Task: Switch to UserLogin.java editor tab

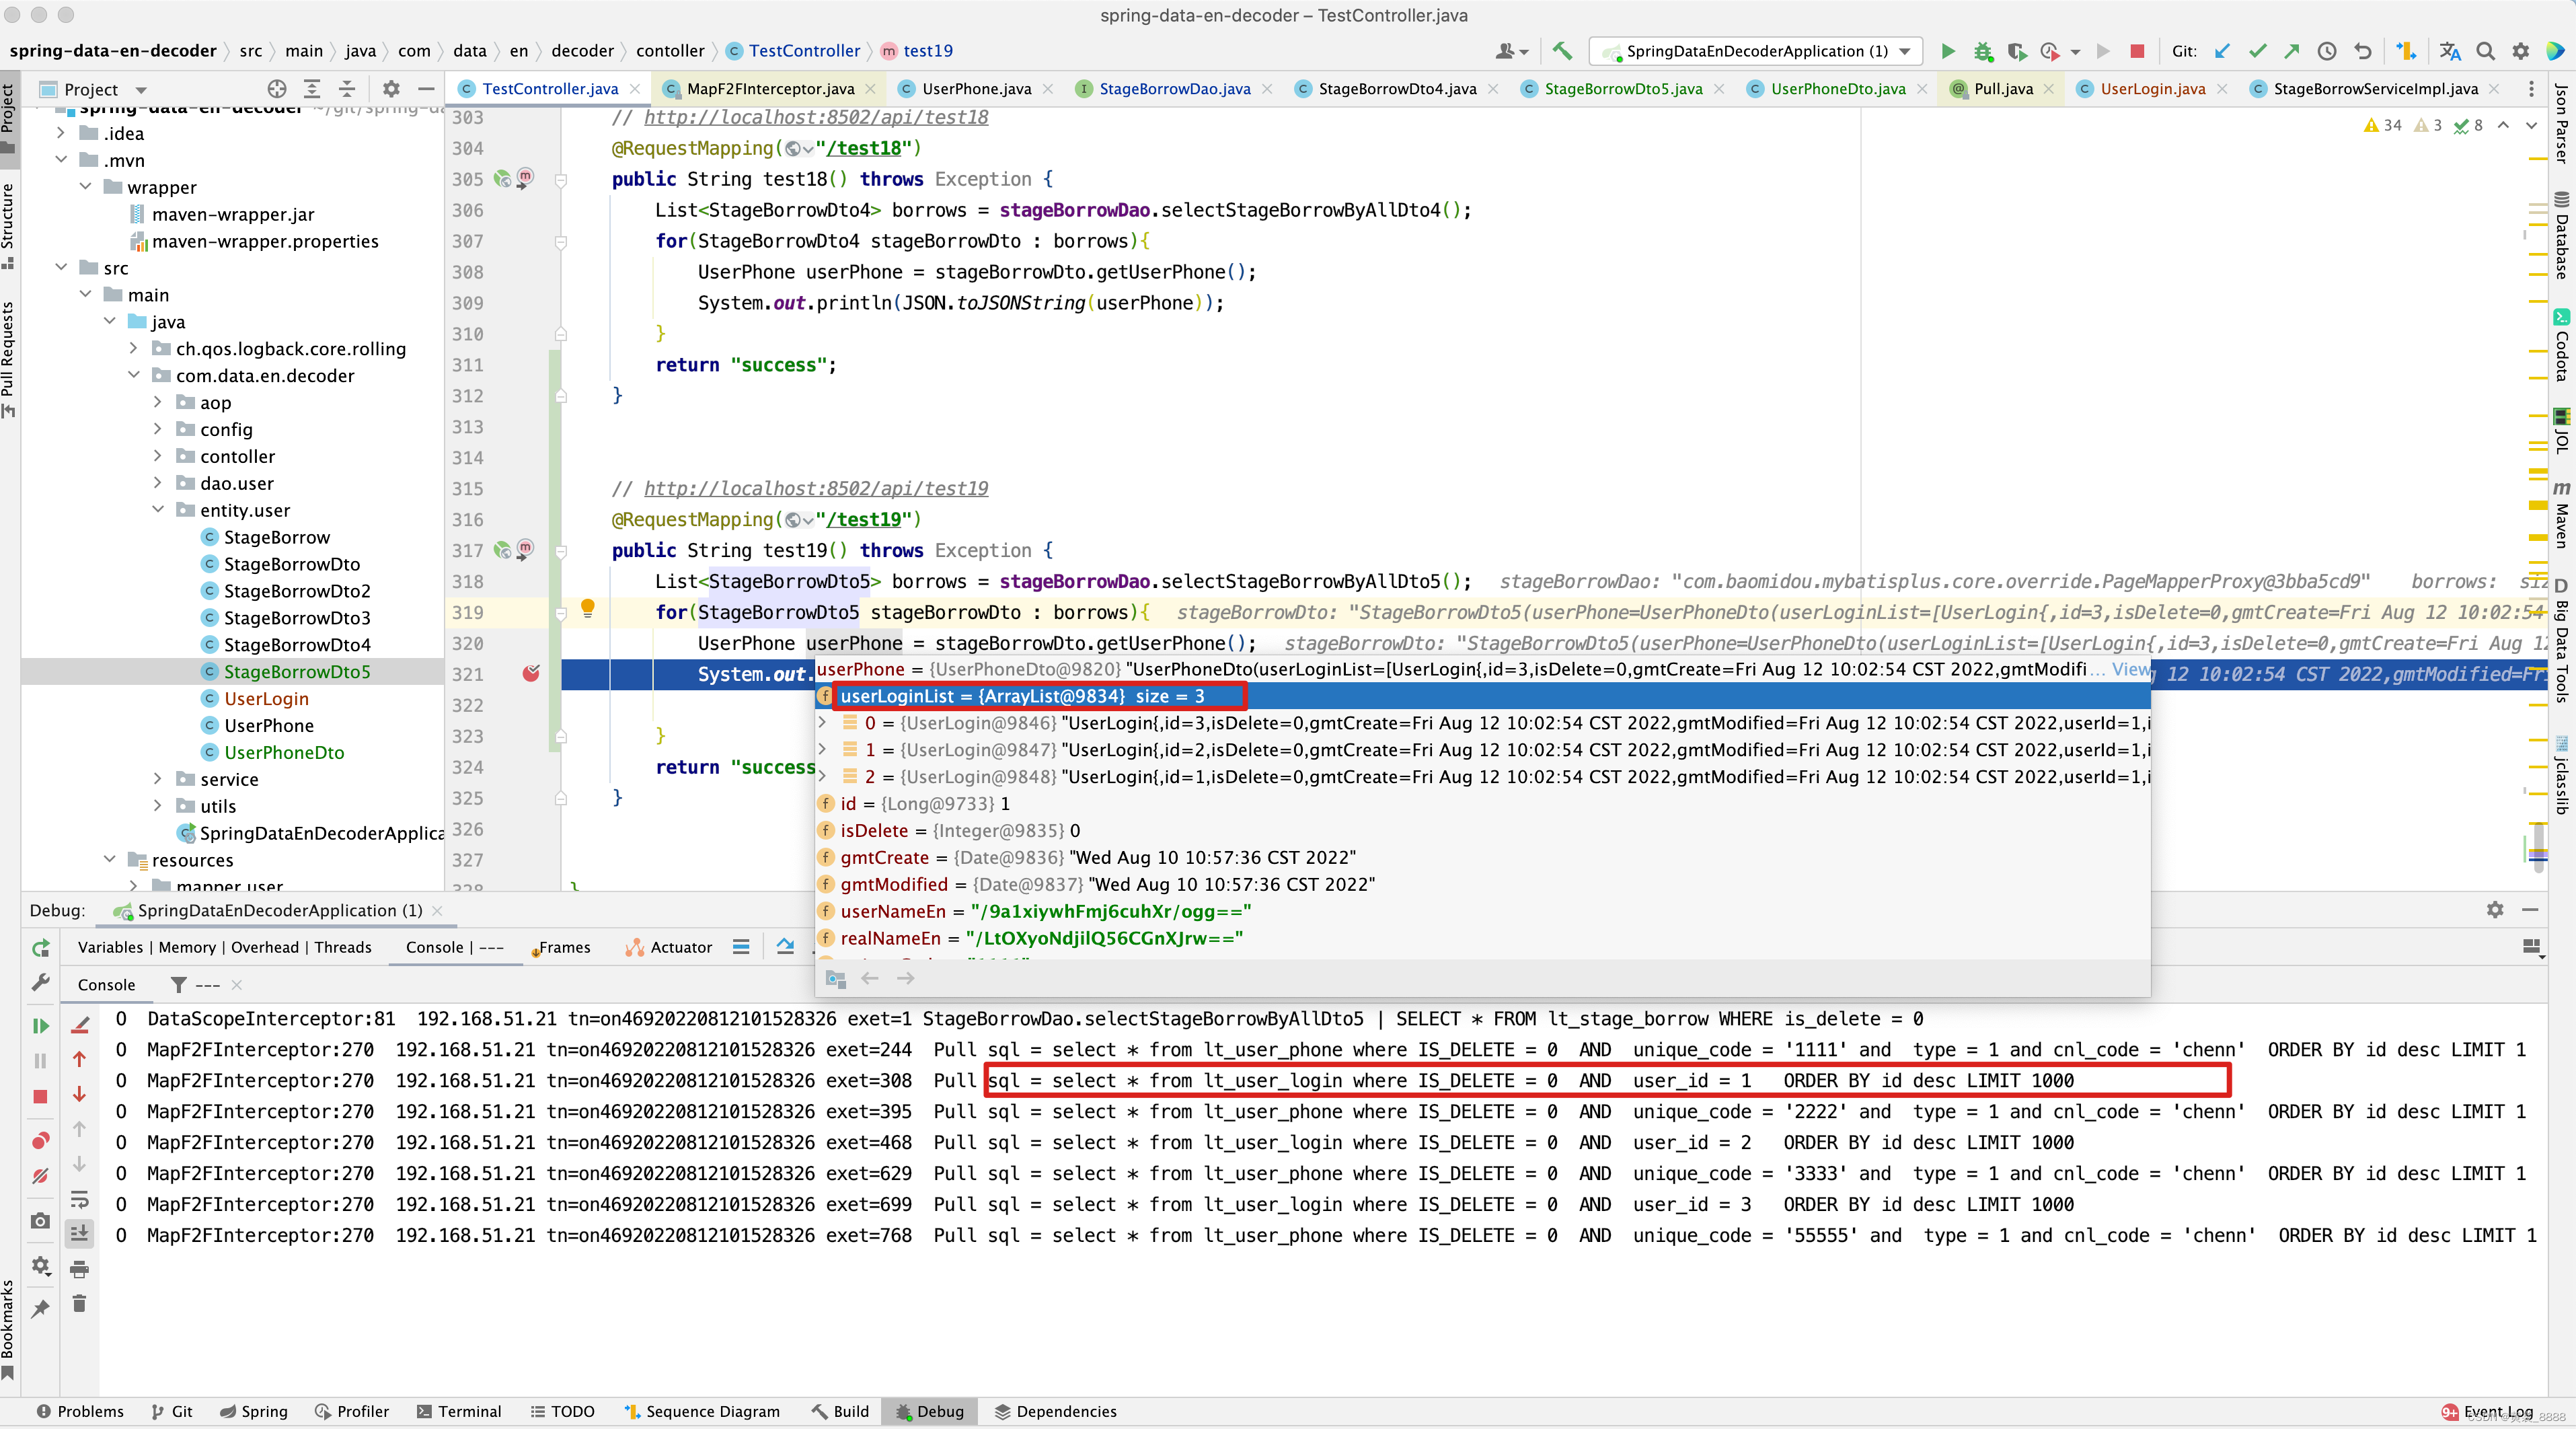Action: click(x=2152, y=88)
